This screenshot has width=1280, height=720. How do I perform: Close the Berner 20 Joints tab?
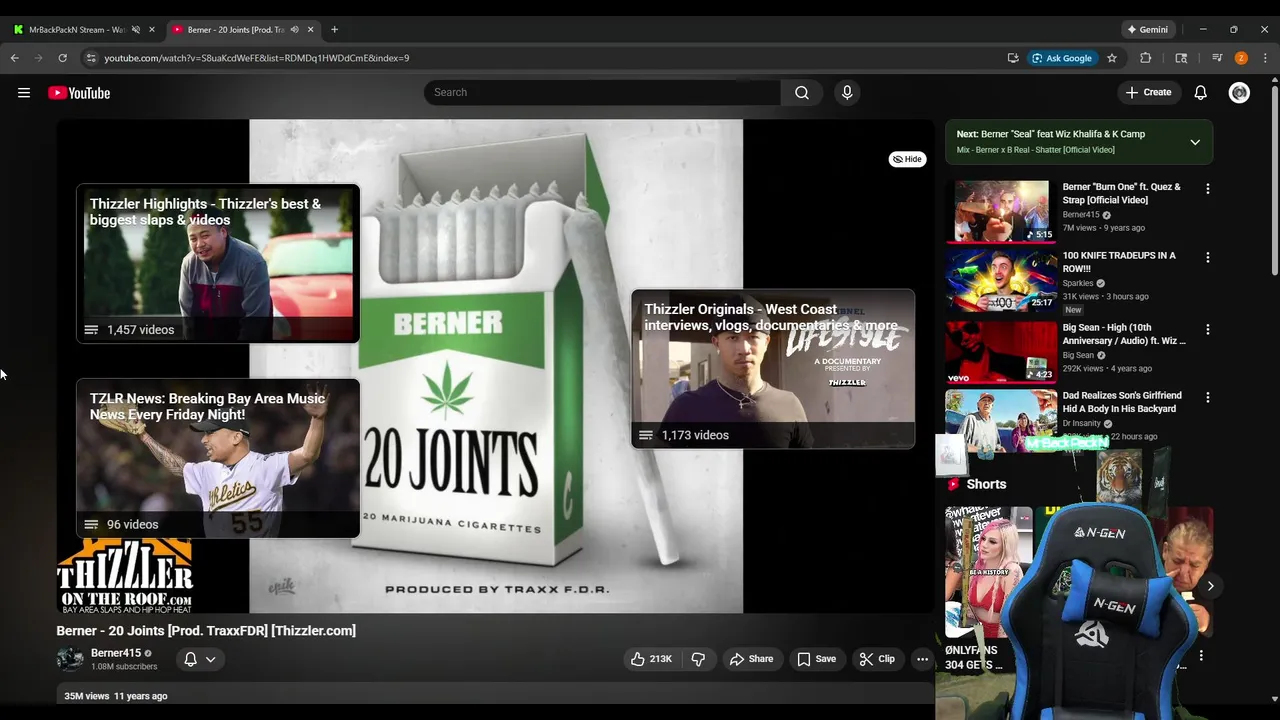tap(310, 30)
